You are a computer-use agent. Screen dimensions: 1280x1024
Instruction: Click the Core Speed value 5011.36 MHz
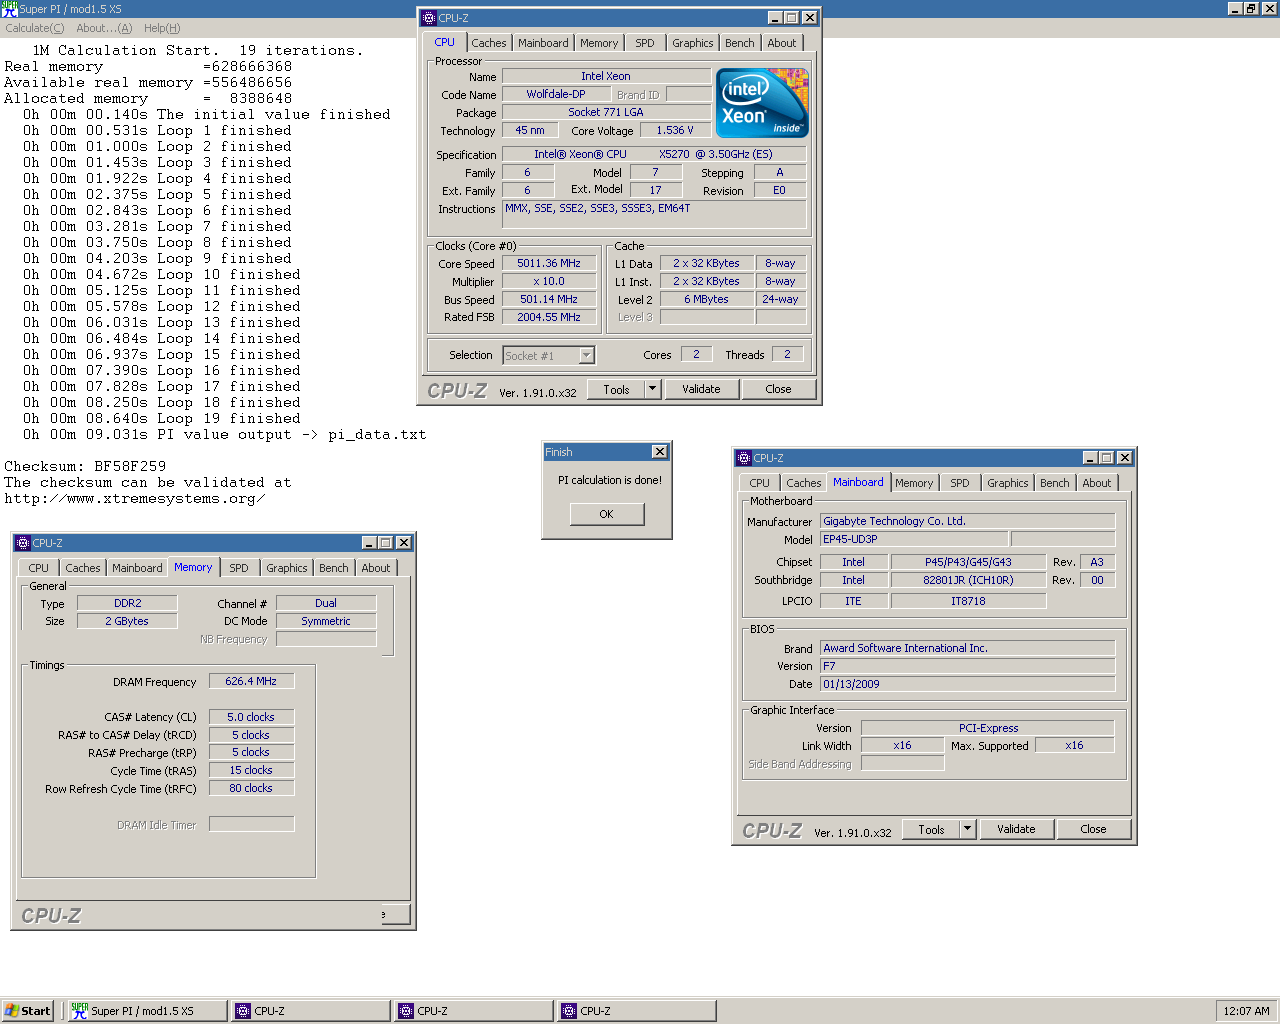(549, 264)
